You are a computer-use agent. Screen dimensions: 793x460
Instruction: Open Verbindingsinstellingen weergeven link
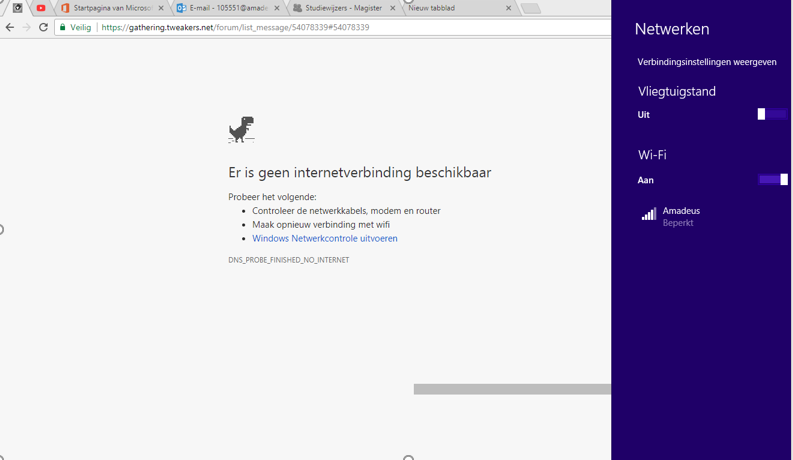point(707,62)
